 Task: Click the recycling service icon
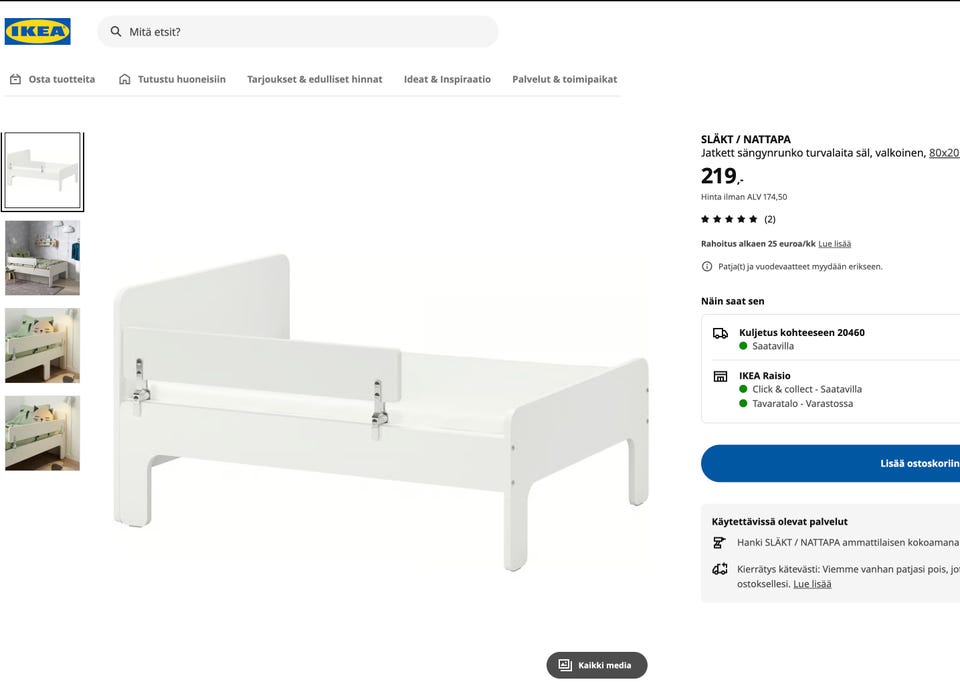point(720,569)
